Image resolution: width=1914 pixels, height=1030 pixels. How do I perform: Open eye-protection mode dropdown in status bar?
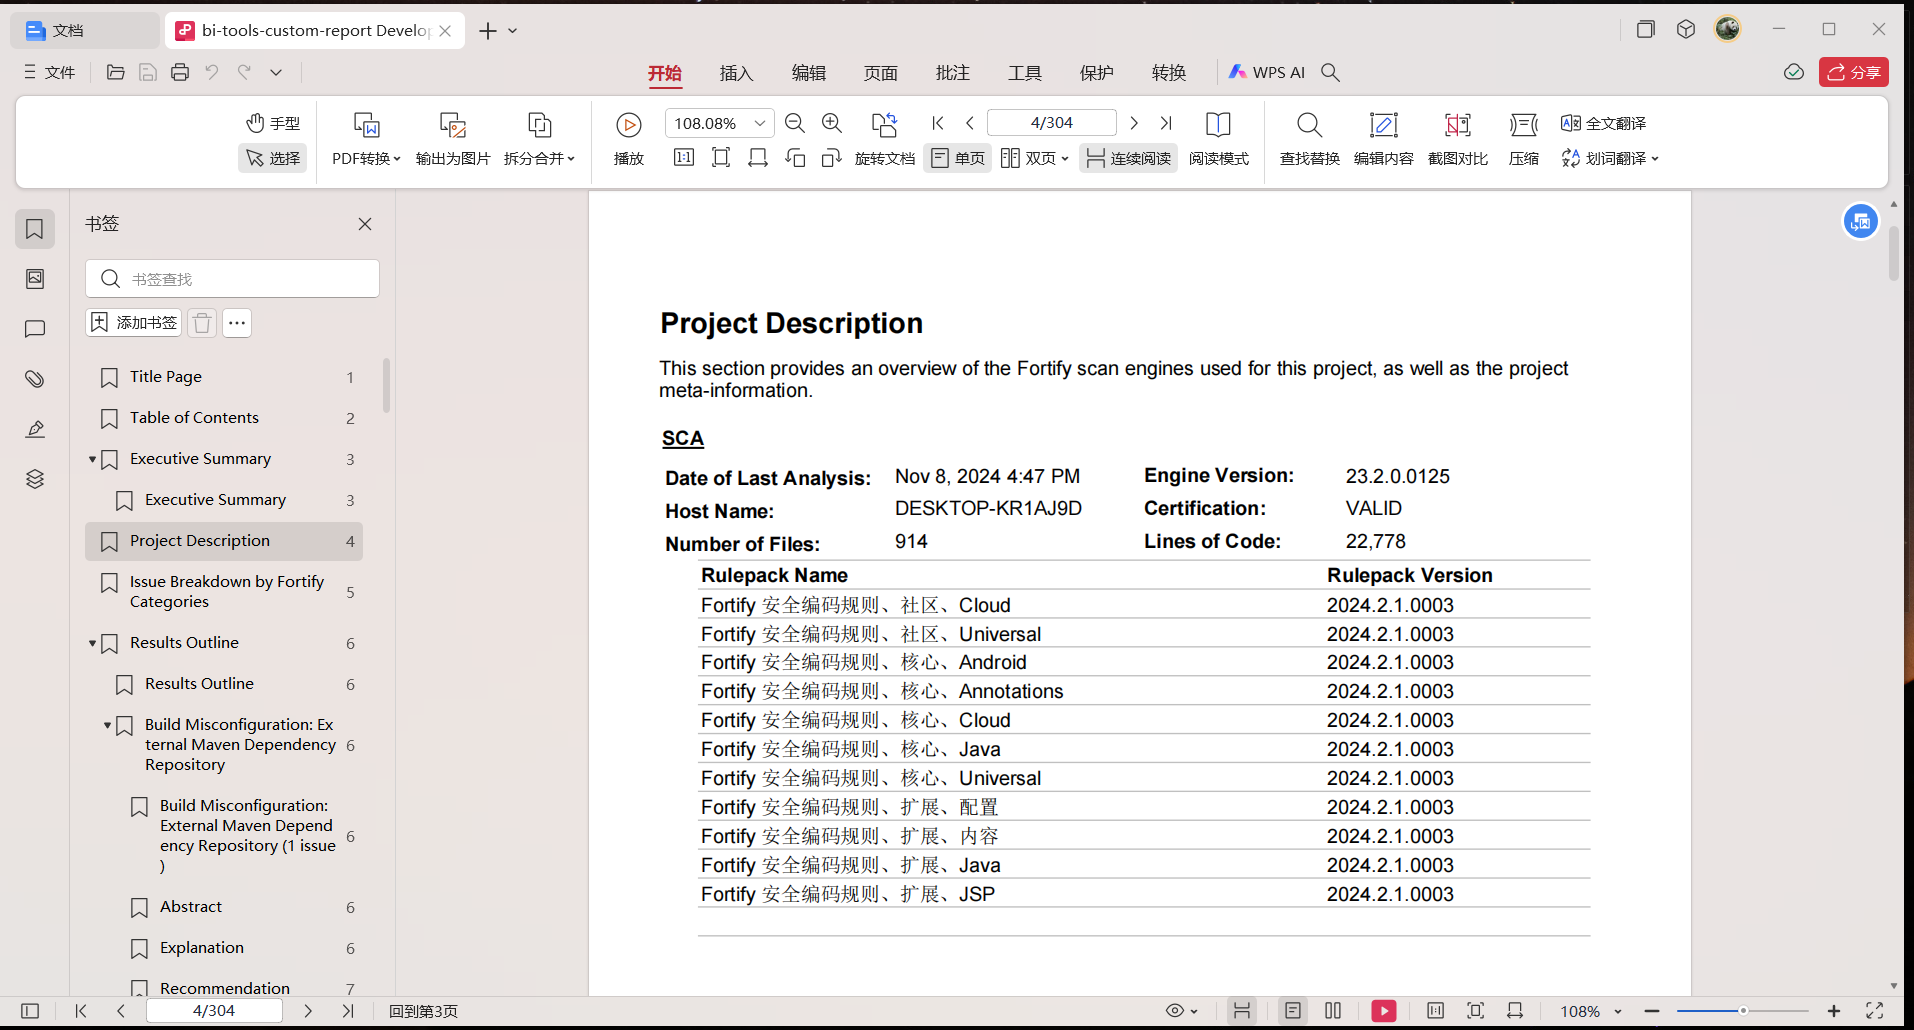[1182, 1011]
